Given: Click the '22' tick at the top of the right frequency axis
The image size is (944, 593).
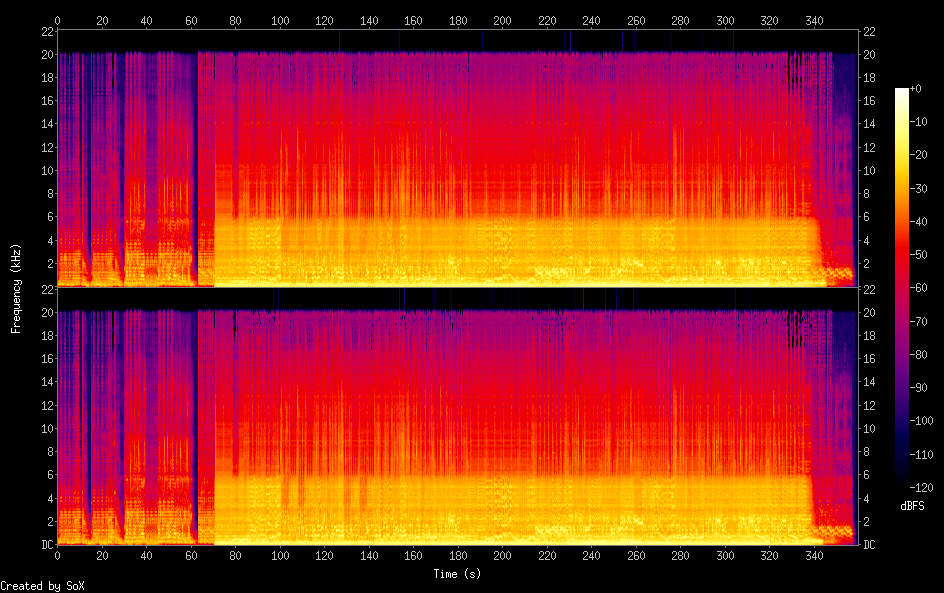Looking at the screenshot, I should tap(869, 31).
